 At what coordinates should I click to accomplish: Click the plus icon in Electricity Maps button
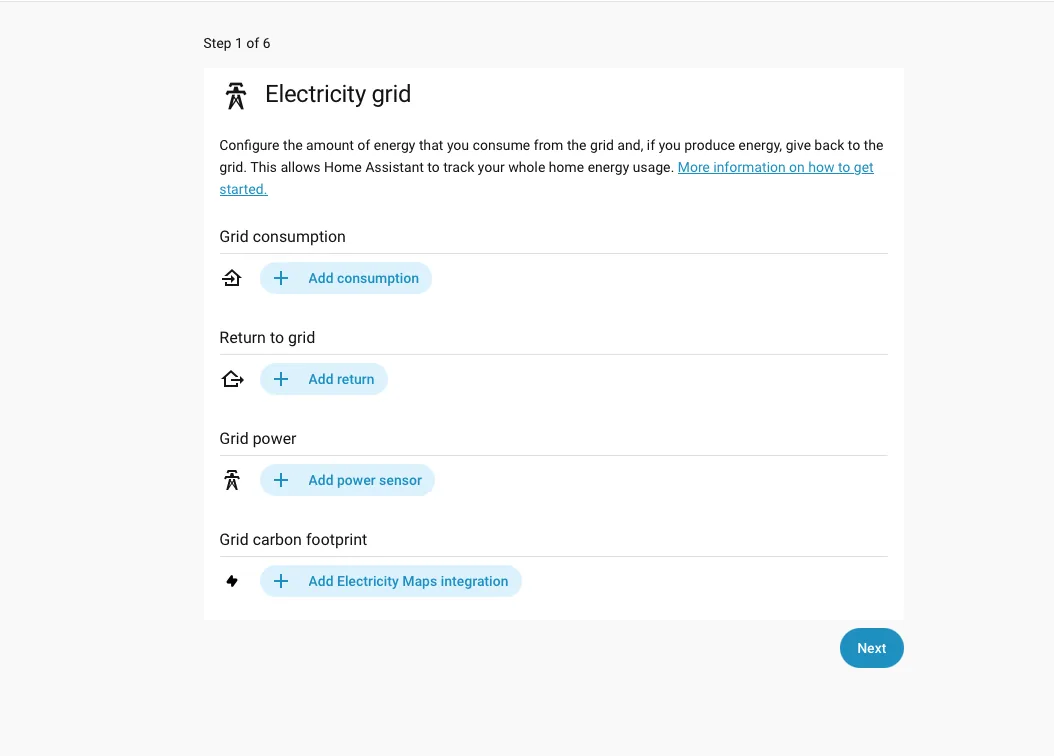[280, 581]
